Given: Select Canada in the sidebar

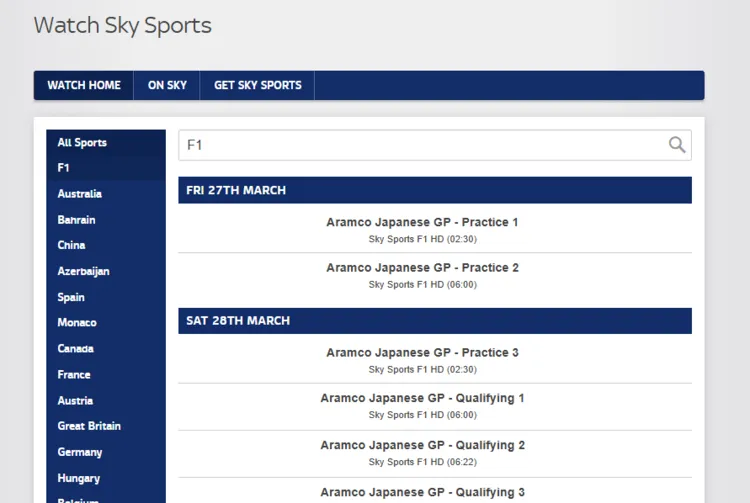Looking at the screenshot, I should (x=106, y=348).
